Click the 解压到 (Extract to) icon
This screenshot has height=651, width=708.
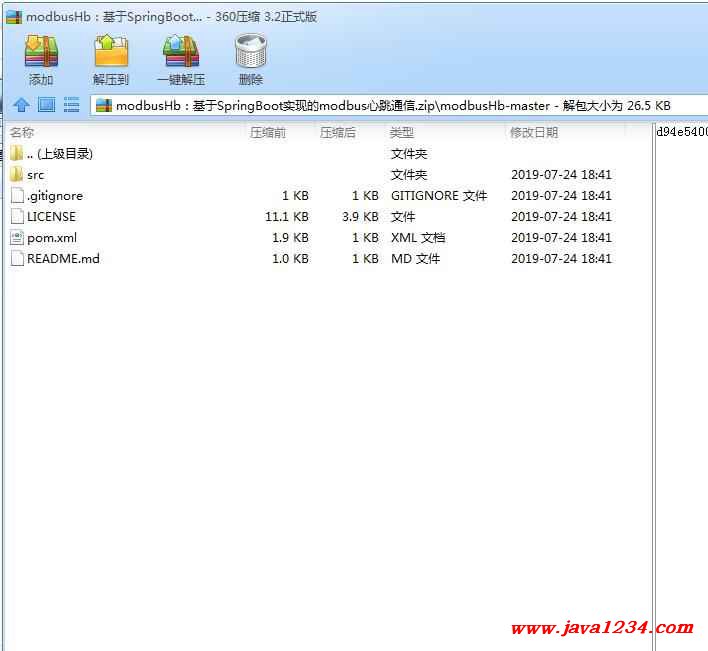(x=111, y=52)
